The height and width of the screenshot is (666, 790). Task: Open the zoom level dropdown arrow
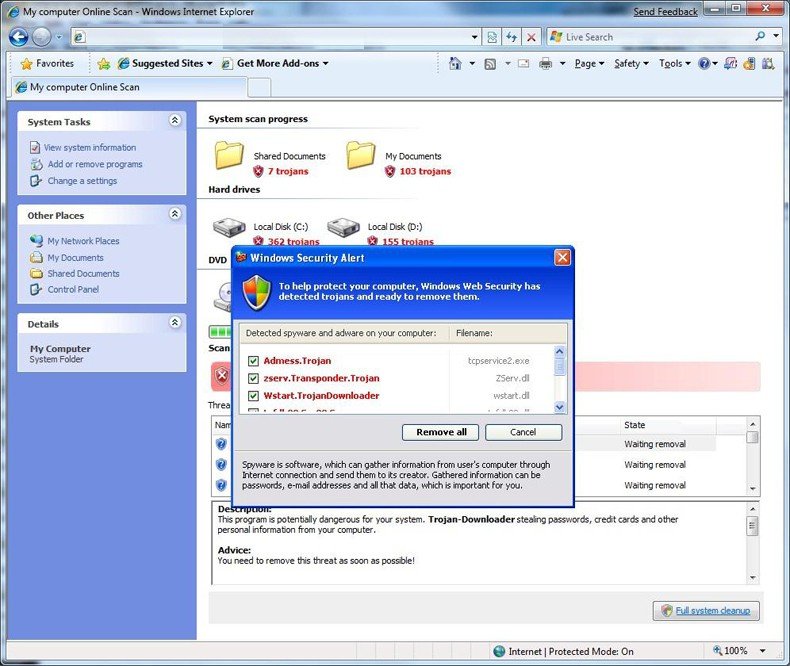(x=763, y=651)
